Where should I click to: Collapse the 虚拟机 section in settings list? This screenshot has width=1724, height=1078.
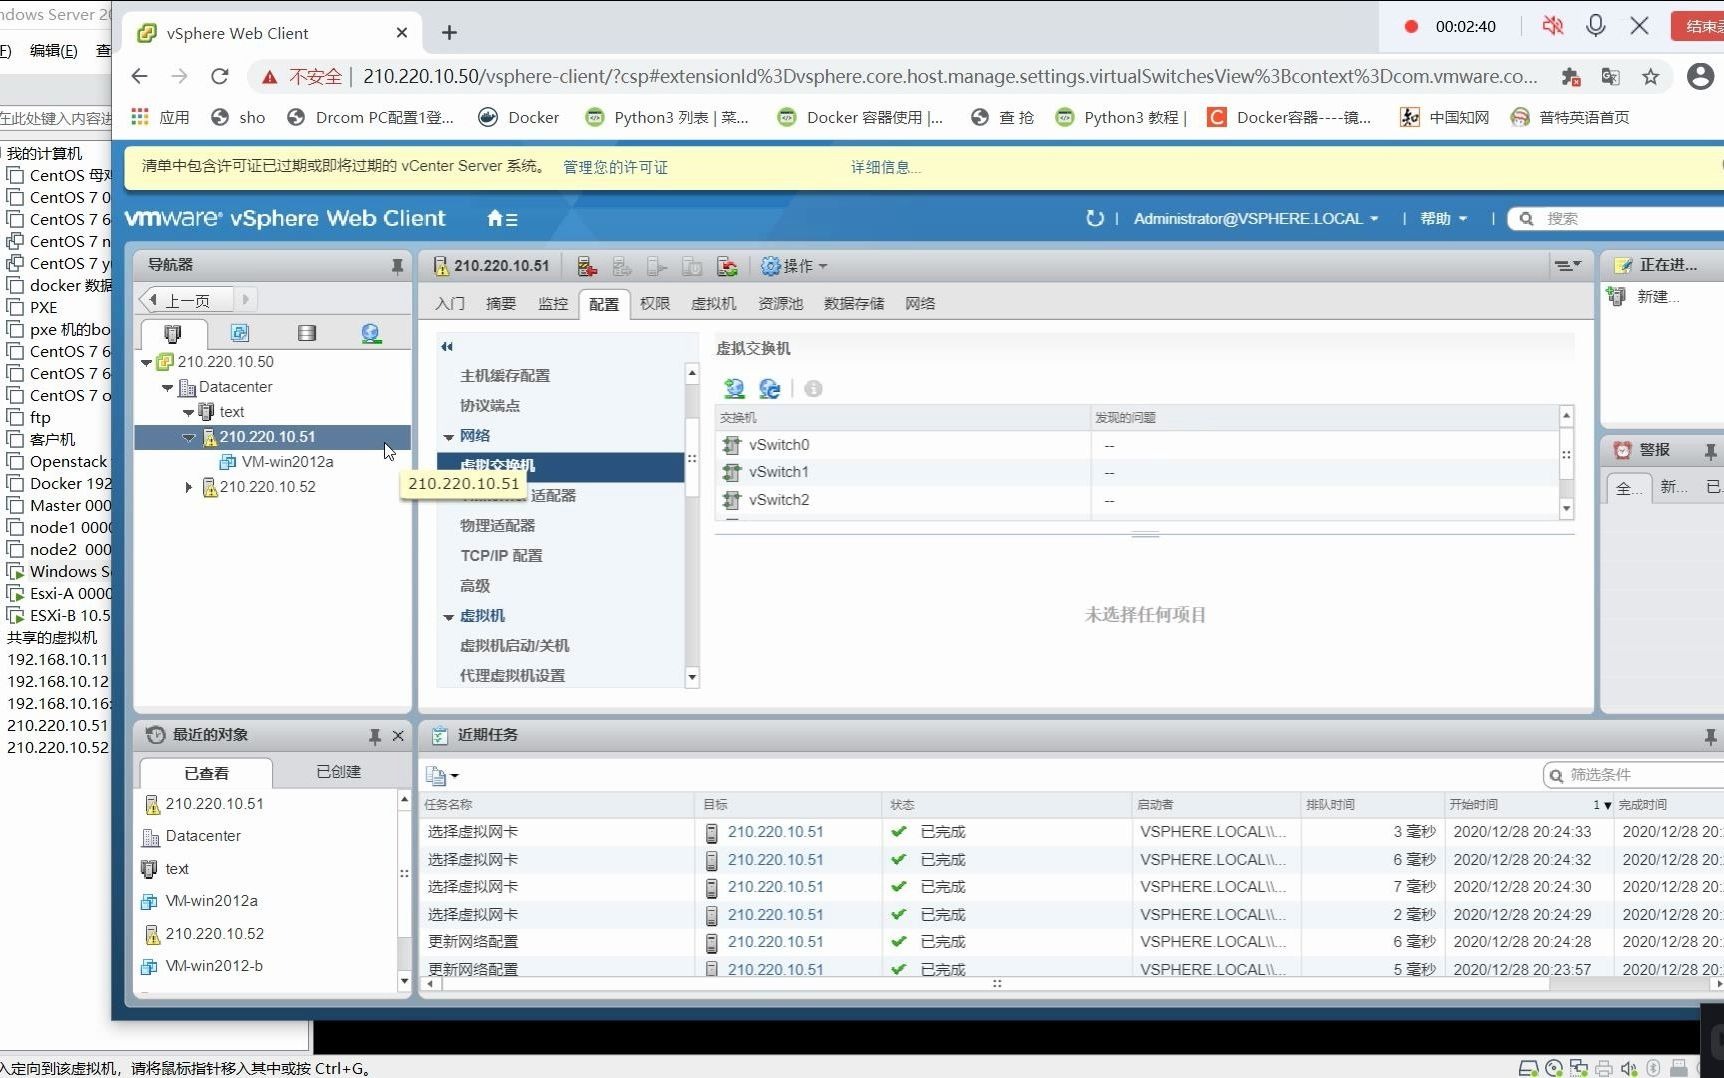click(449, 617)
